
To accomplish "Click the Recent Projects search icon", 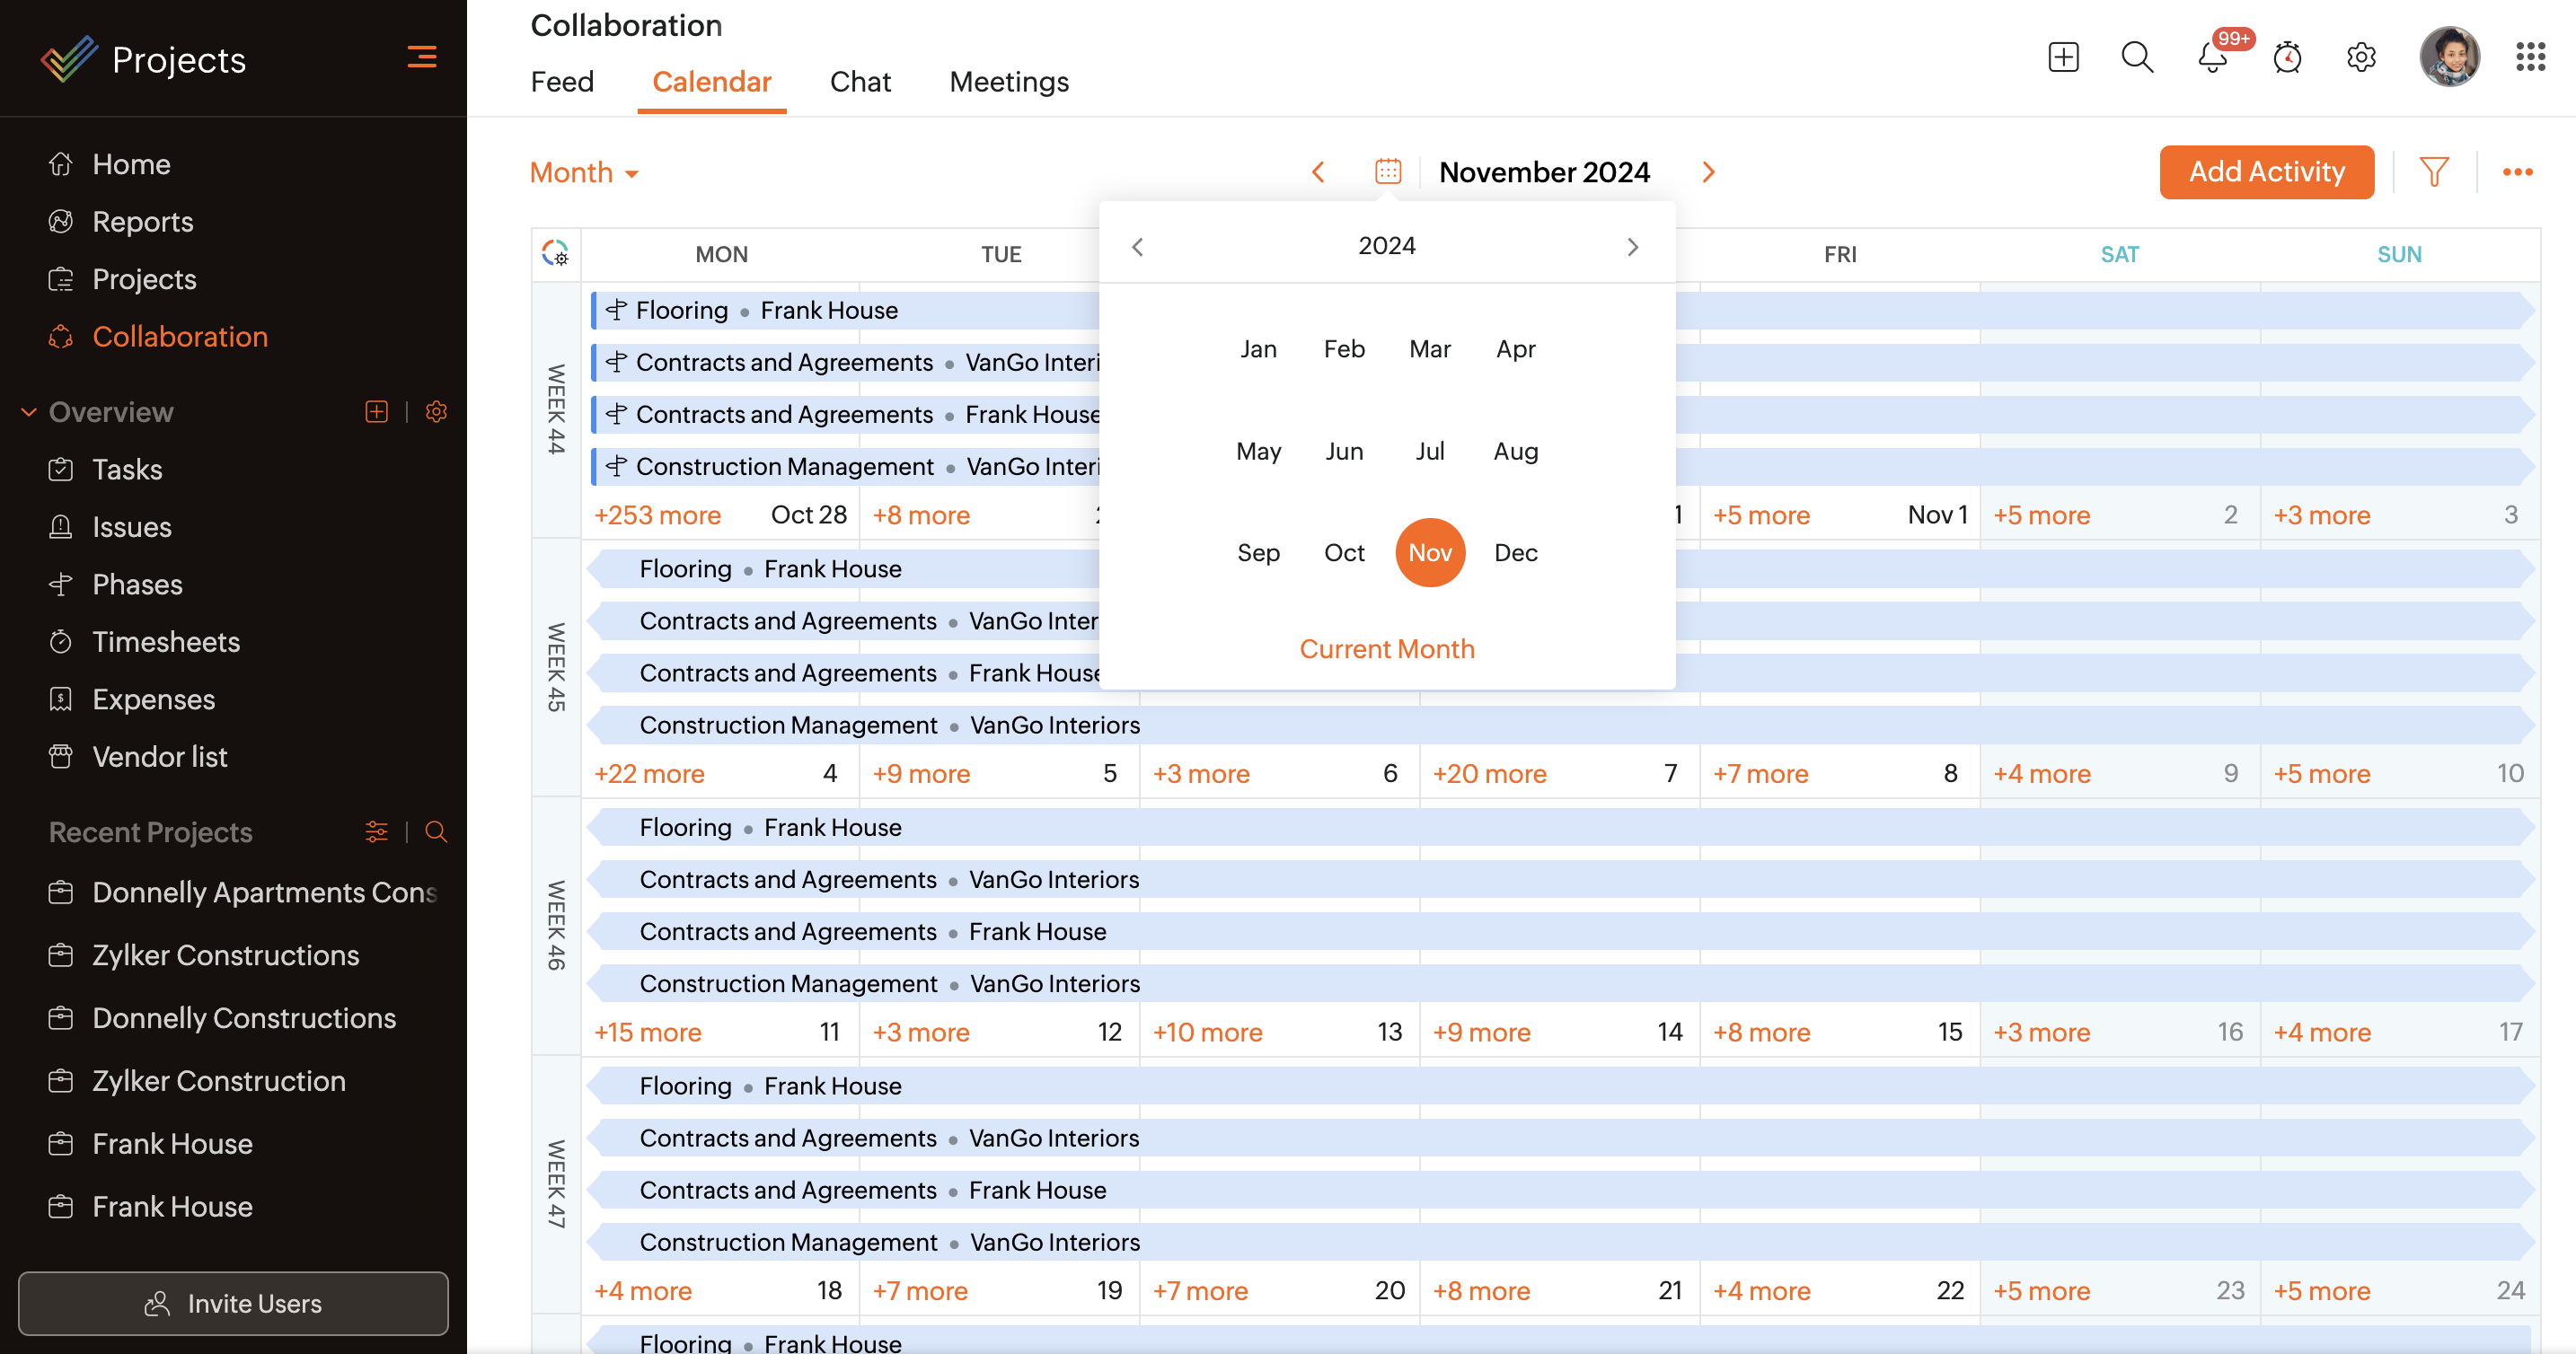I will click(436, 832).
